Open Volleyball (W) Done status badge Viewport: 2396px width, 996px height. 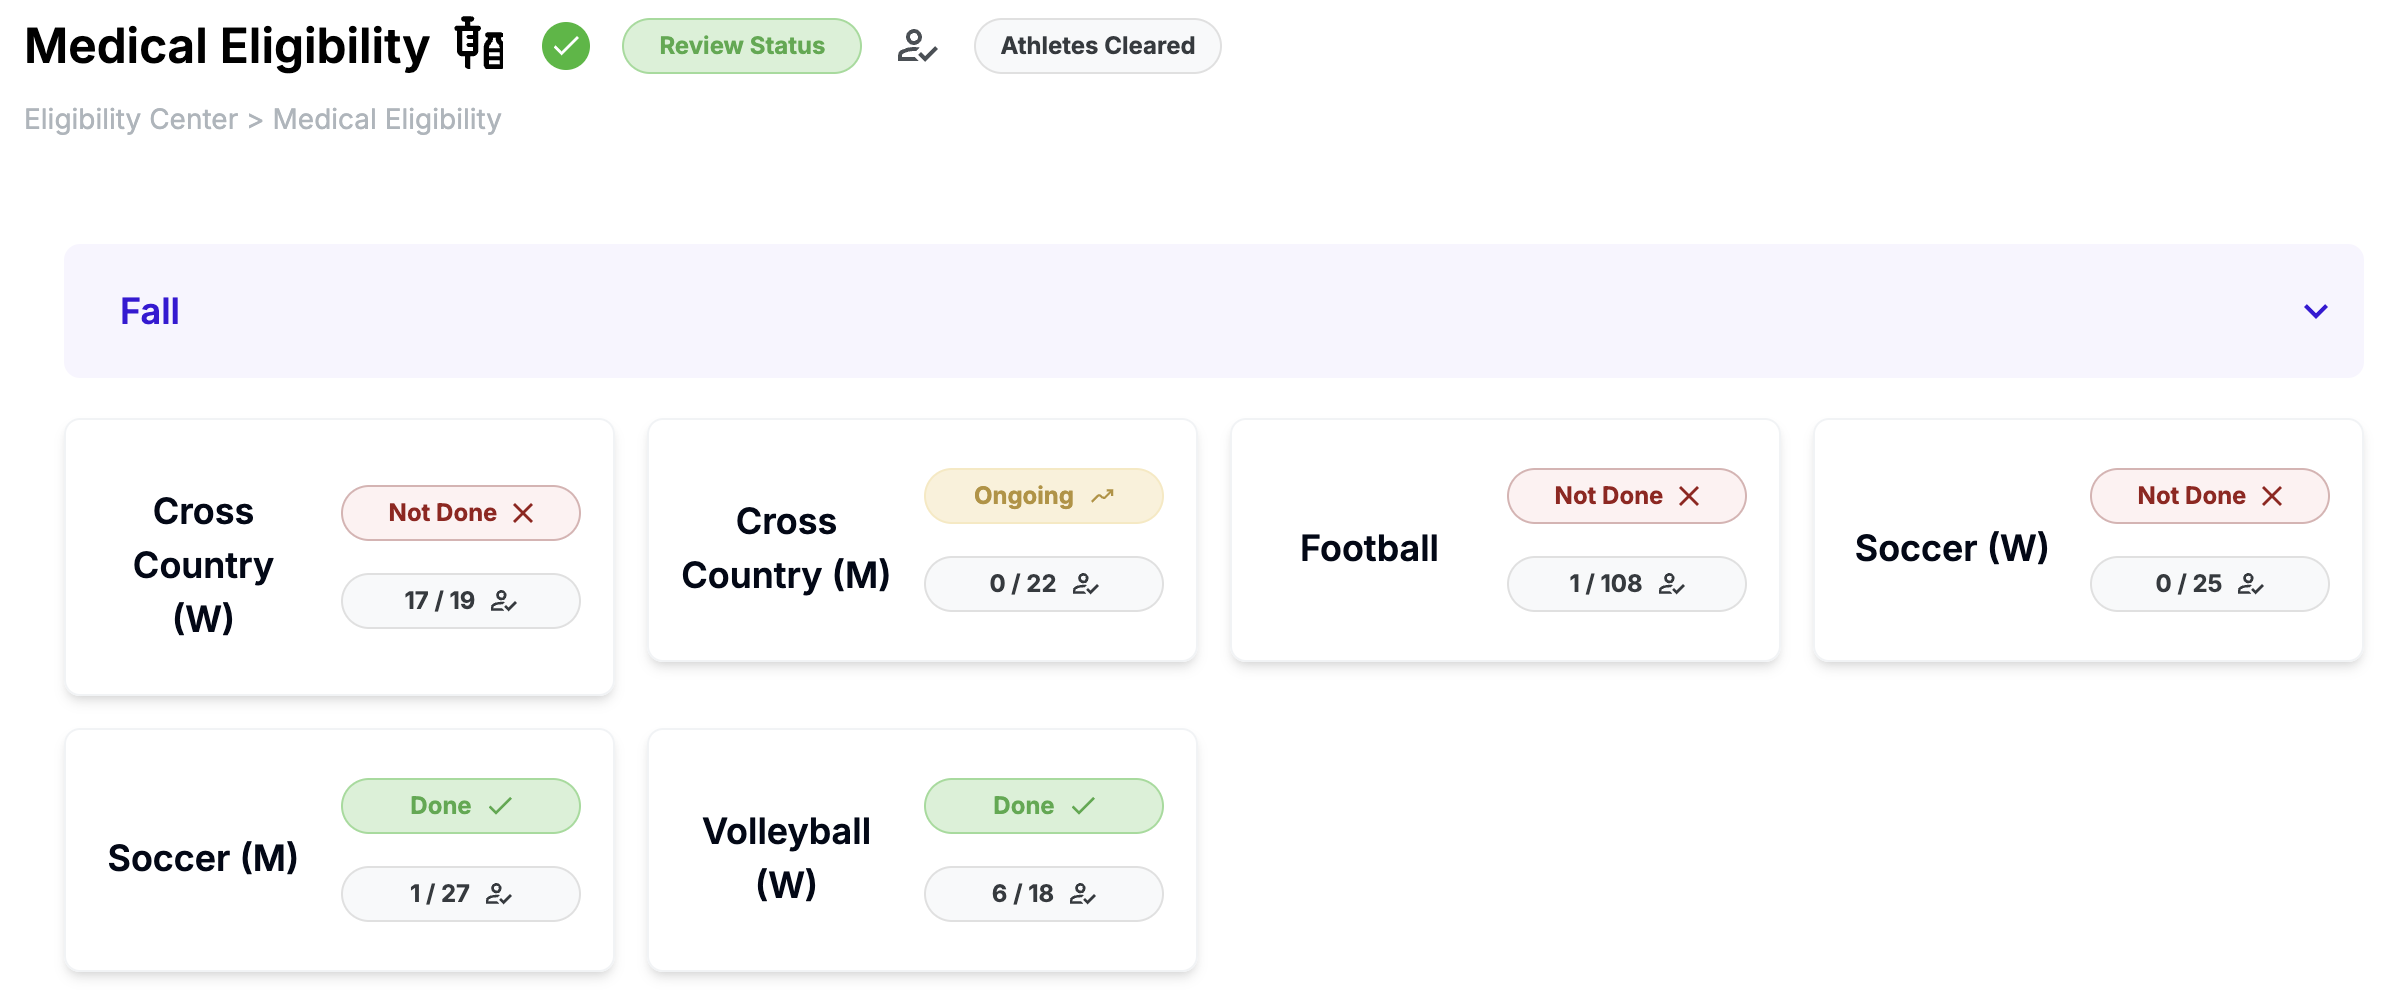pyautogui.click(x=1043, y=806)
